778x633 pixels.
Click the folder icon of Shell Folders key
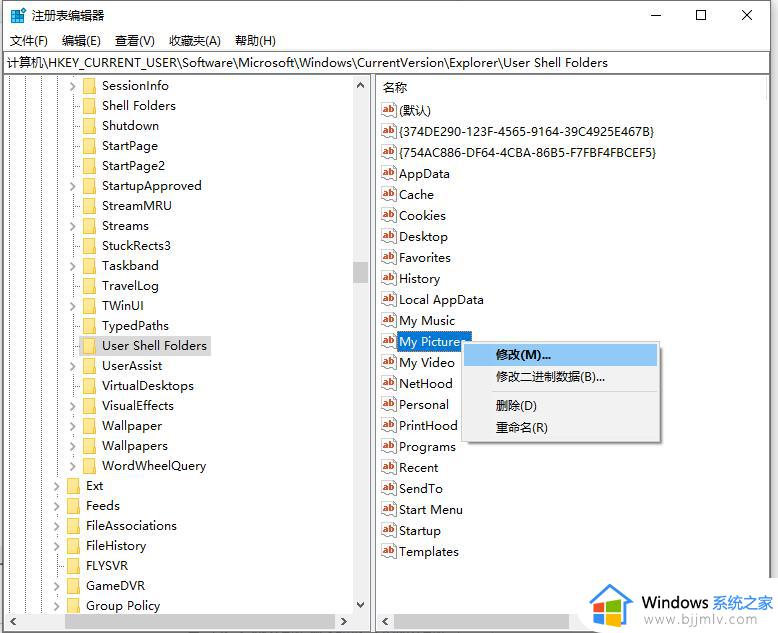(x=89, y=106)
